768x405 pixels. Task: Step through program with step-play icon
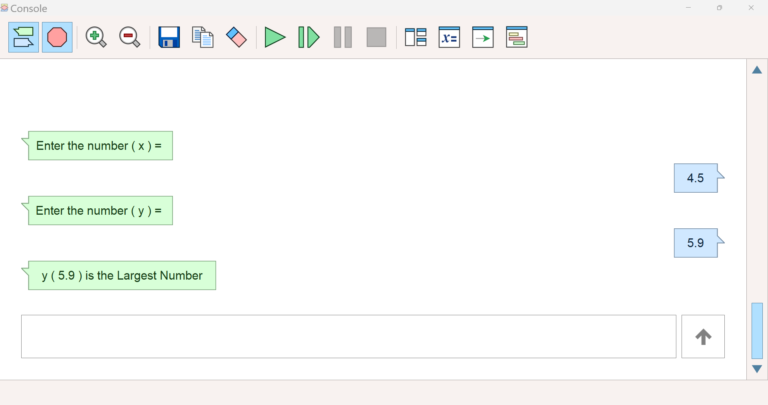click(309, 37)
